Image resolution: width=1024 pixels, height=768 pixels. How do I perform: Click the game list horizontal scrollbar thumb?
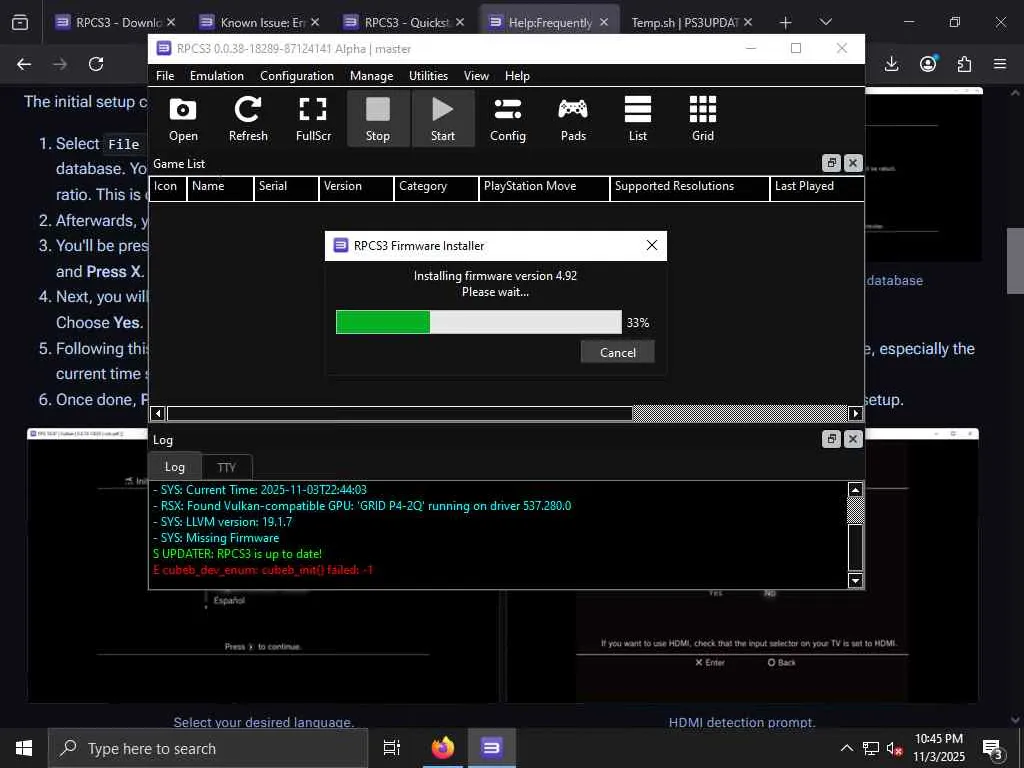point(400,413)
